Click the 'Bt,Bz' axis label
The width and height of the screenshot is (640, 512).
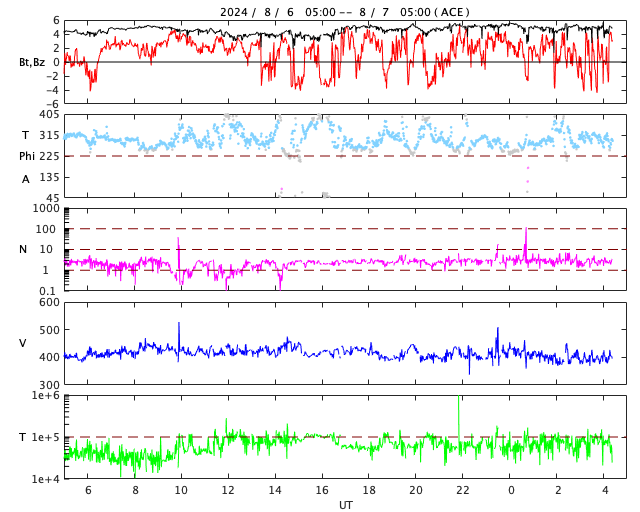[x=32, y=62]
